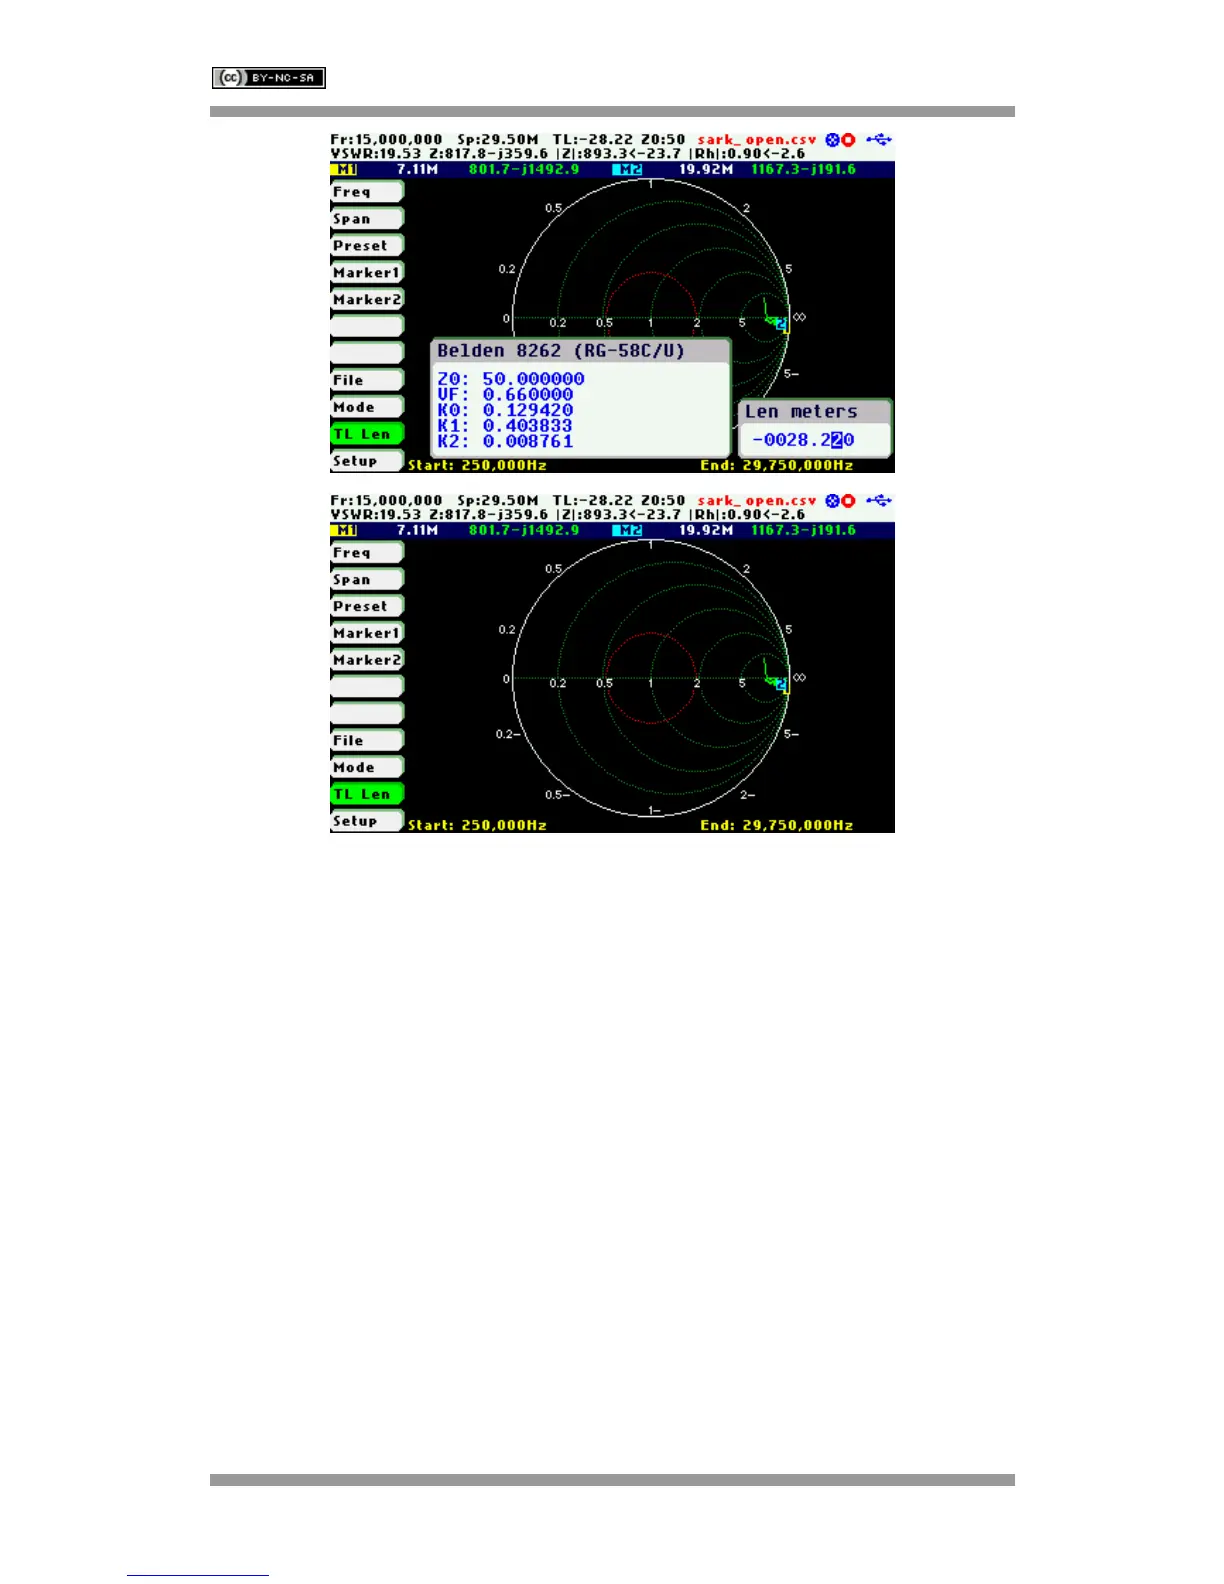Open Mode menu in lower screenshot
Screen dimensions: 1224x1584
[x=367, y=767]
